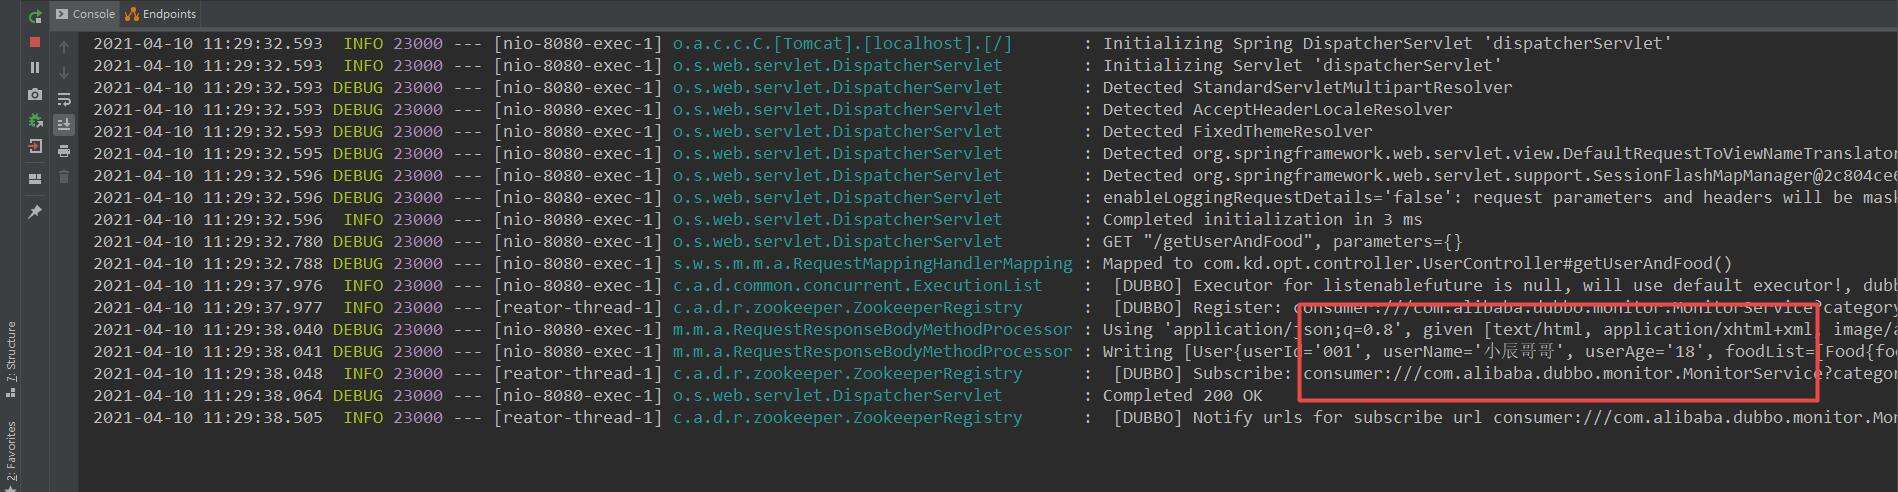Open the layout settings icon
Image resolution: width=1898 pixels, height=492 pixels.
[35, 179]
